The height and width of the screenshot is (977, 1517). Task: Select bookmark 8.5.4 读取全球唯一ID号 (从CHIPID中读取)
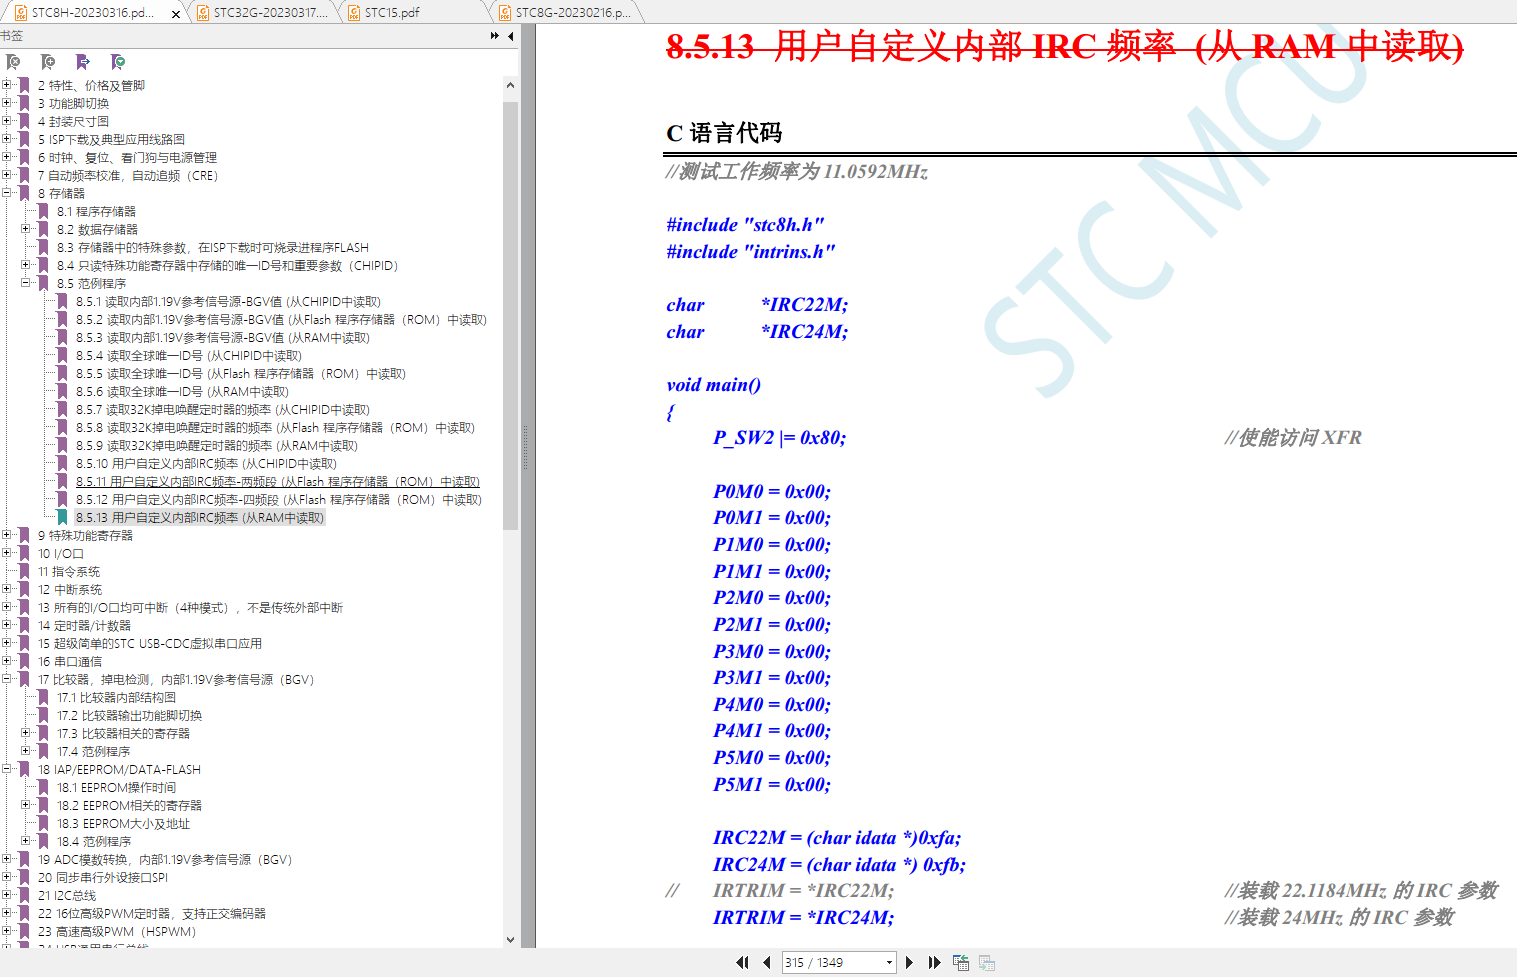click(189, 356)
